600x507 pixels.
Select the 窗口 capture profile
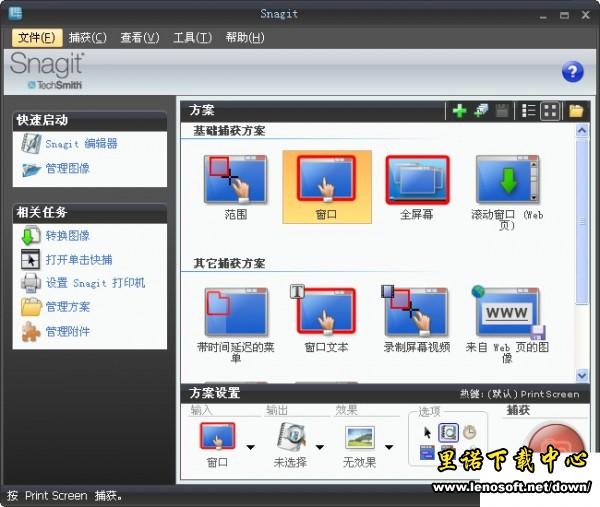327,187
